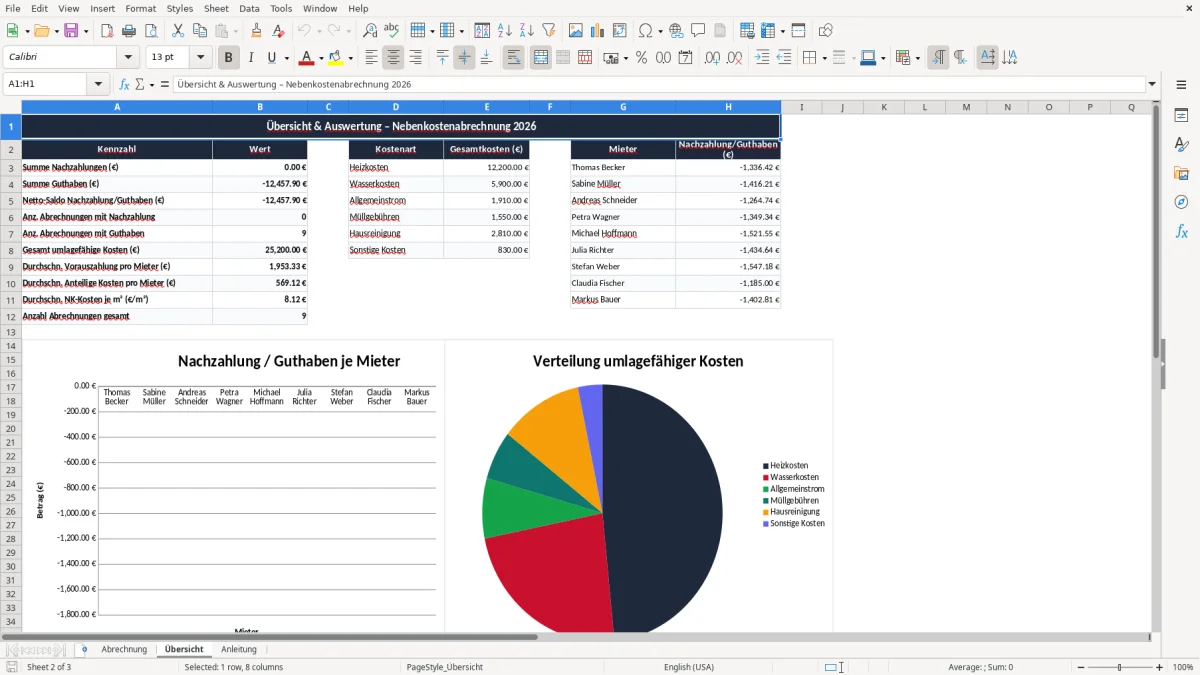This screenshot has height=675, width=1200.
Task: Toggle Align Right
Action: (x=416, y=58)
